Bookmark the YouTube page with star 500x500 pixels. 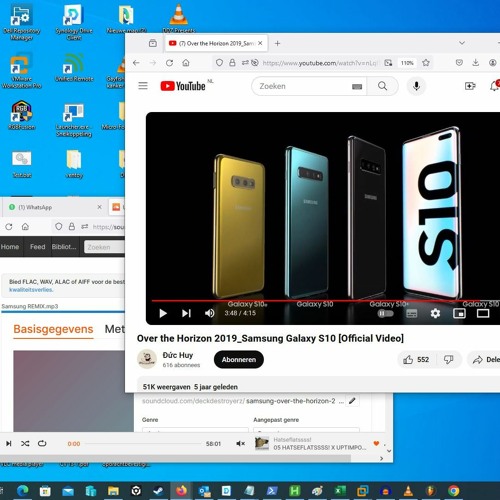coord(426,63)
